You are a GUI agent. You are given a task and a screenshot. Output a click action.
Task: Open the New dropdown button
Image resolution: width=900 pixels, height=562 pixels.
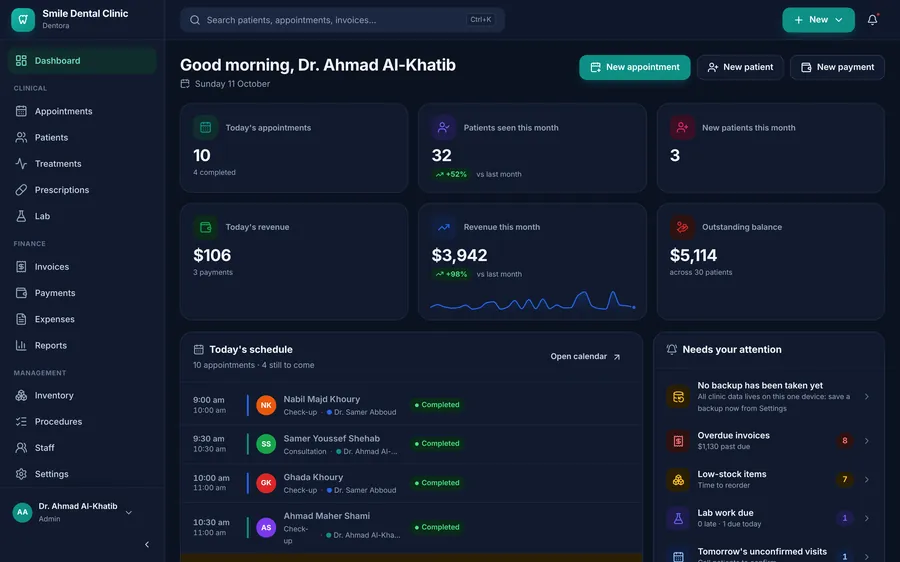click(x=818, y=20)
